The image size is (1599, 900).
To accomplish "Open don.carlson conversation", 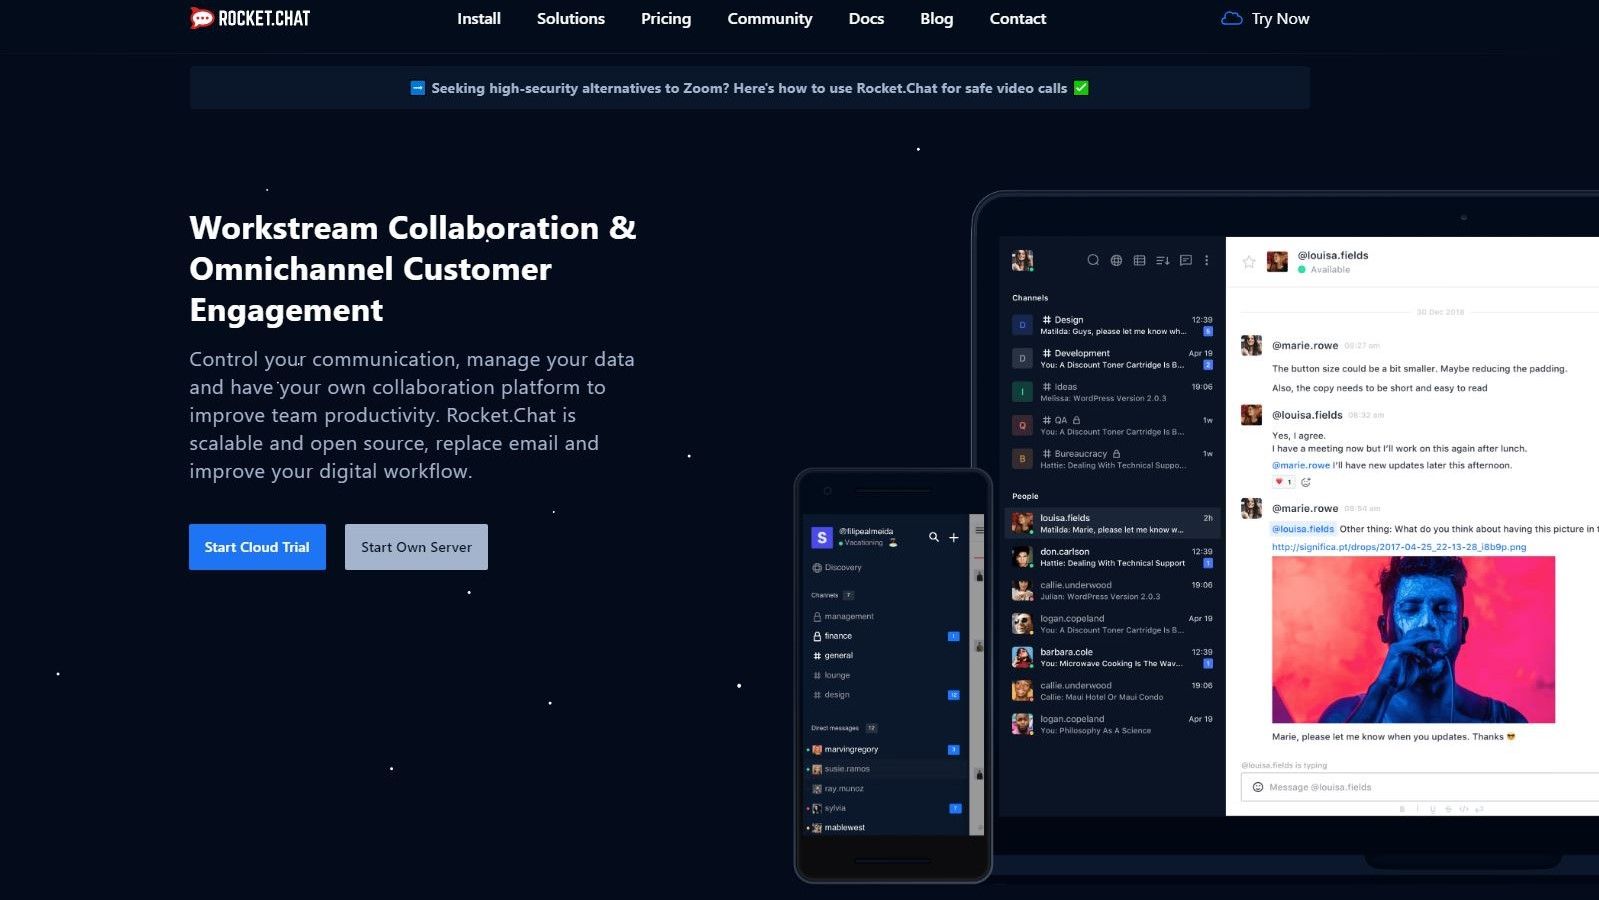I will 1112,557.
